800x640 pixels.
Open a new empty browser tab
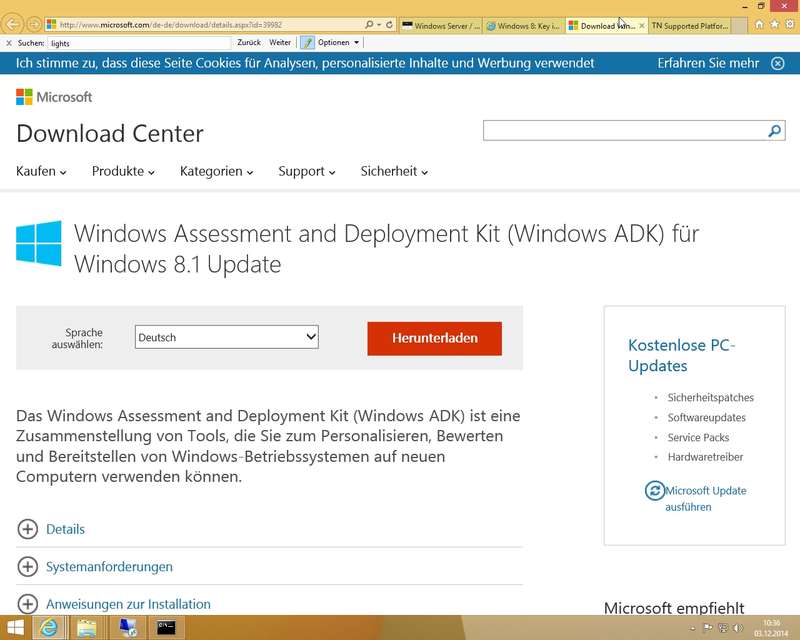click(739, 26)
